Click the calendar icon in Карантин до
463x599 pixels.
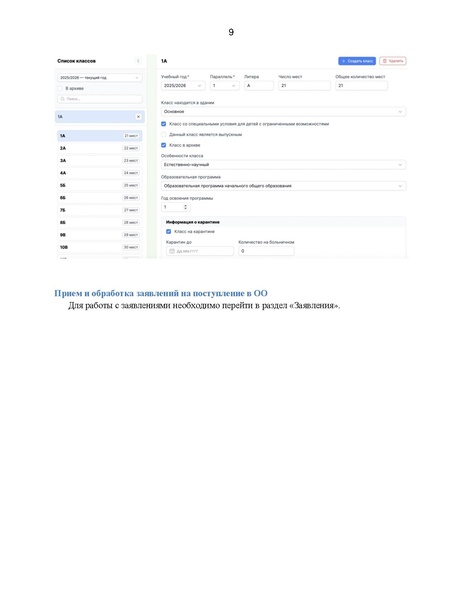[172, 251]
